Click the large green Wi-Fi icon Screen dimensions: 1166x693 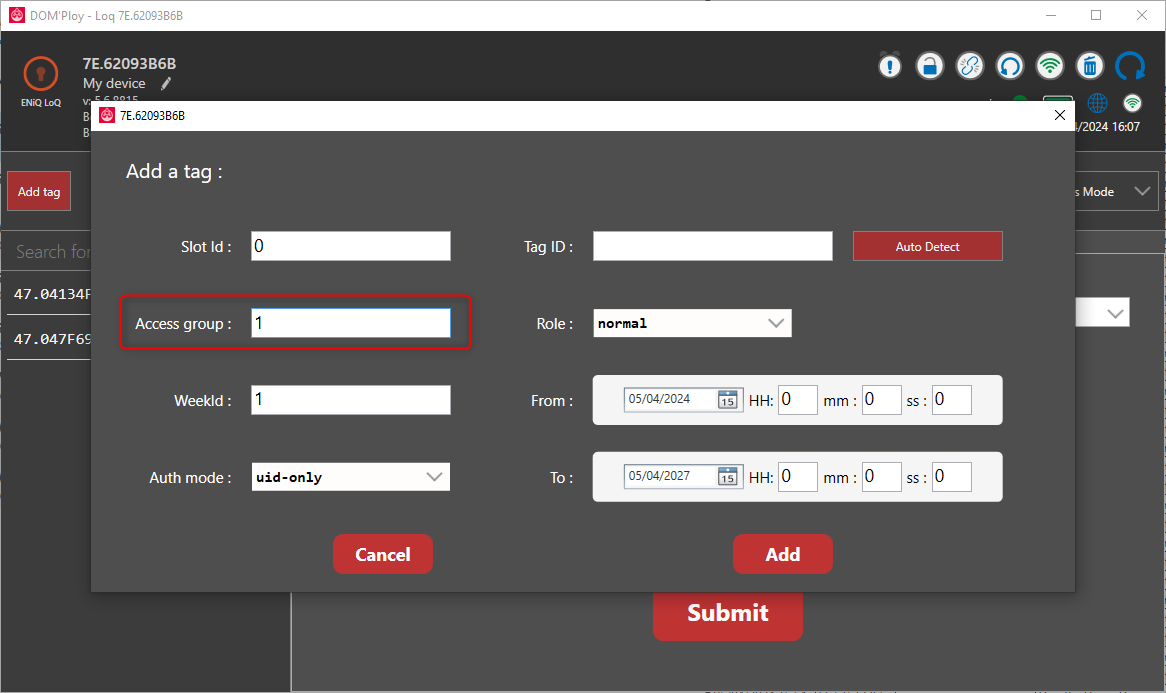pos(1050,66)
